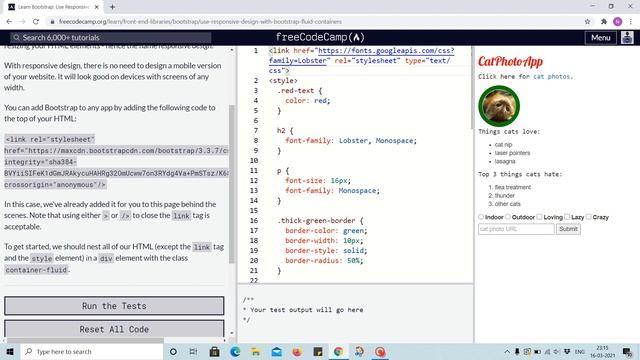Click the cat photos link in preview
Screen dimensions: 640x360
tap(552, 76)
